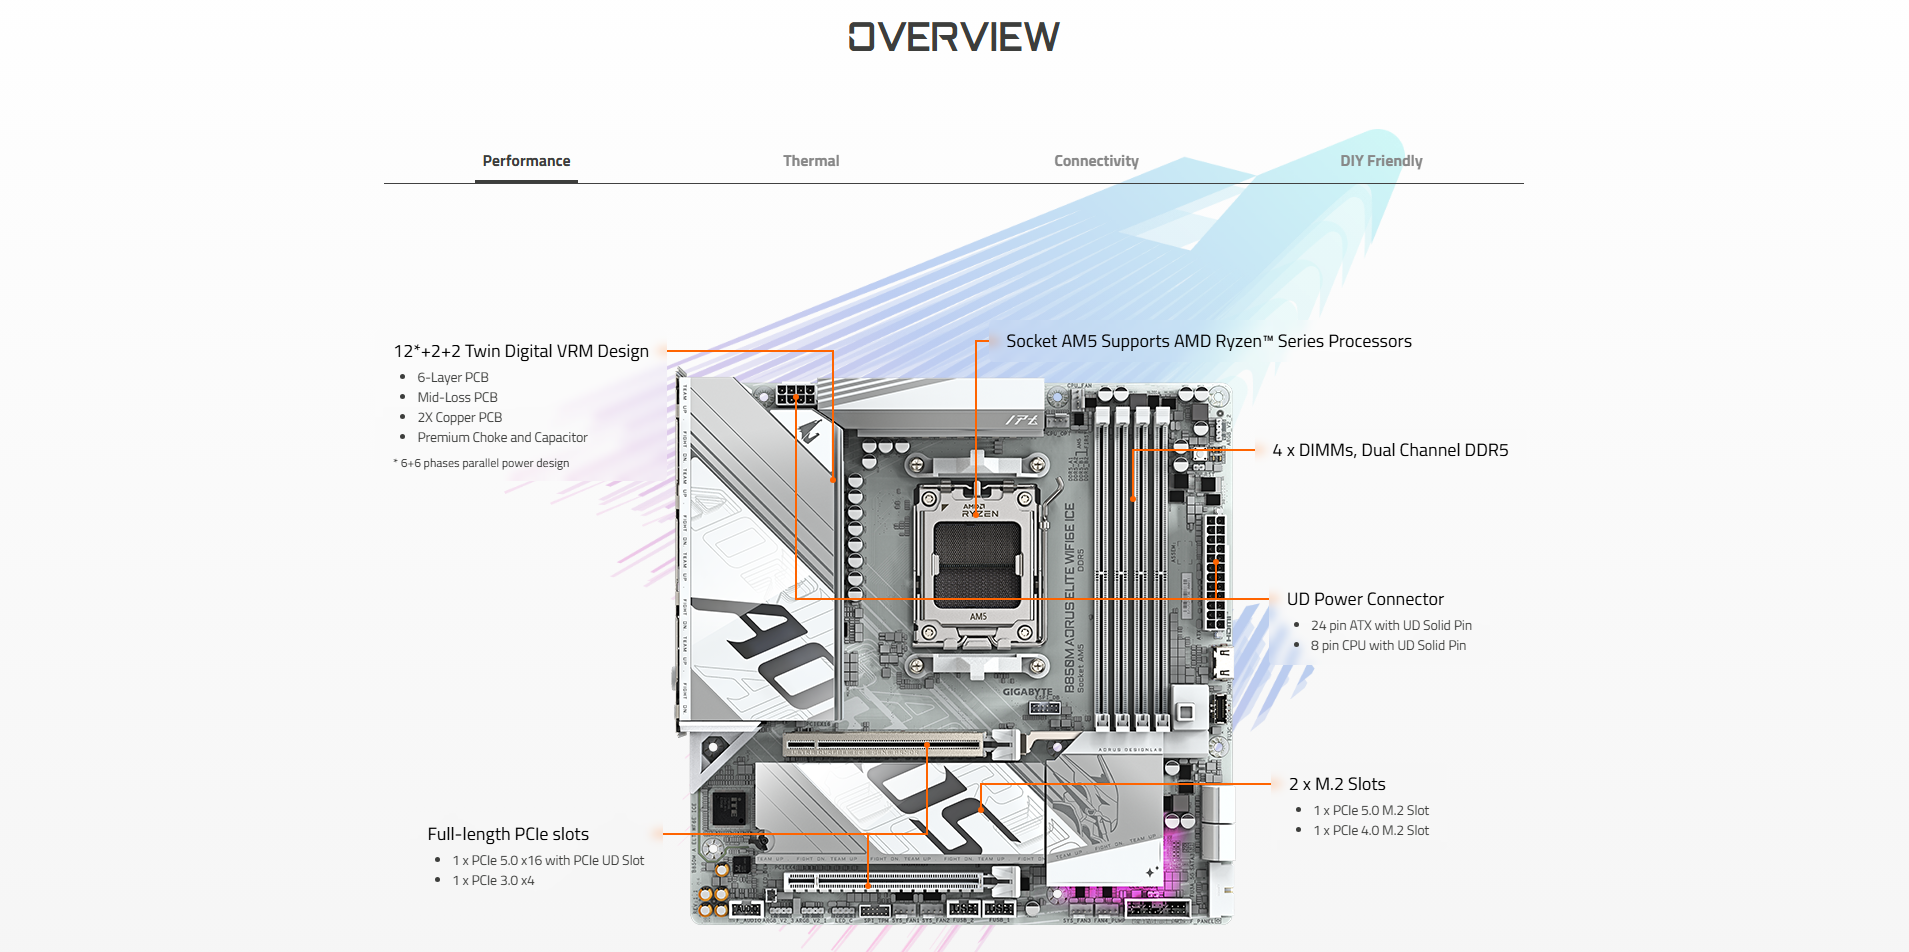Image resolution: width=1909 pixels, height=952 pixels.
Task: Select the Performance tab
Action: click(x=526, y=161)
